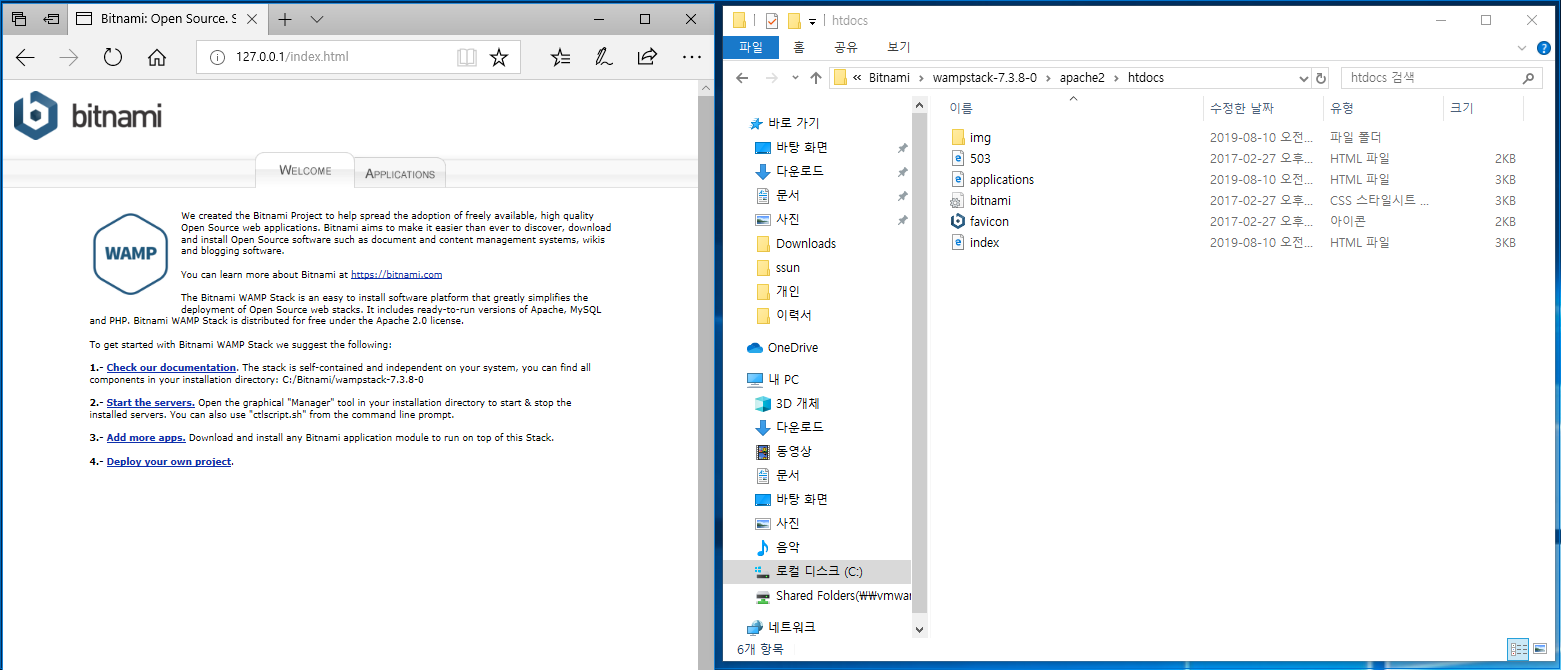Expand the Explorer address path dropdown
Image resolution: width=1561 pixels, height=670 pixels.
point(1303,78)
